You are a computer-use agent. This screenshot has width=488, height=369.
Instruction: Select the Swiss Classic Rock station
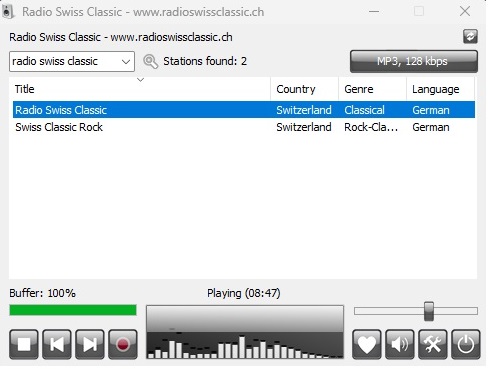[244, 127]
